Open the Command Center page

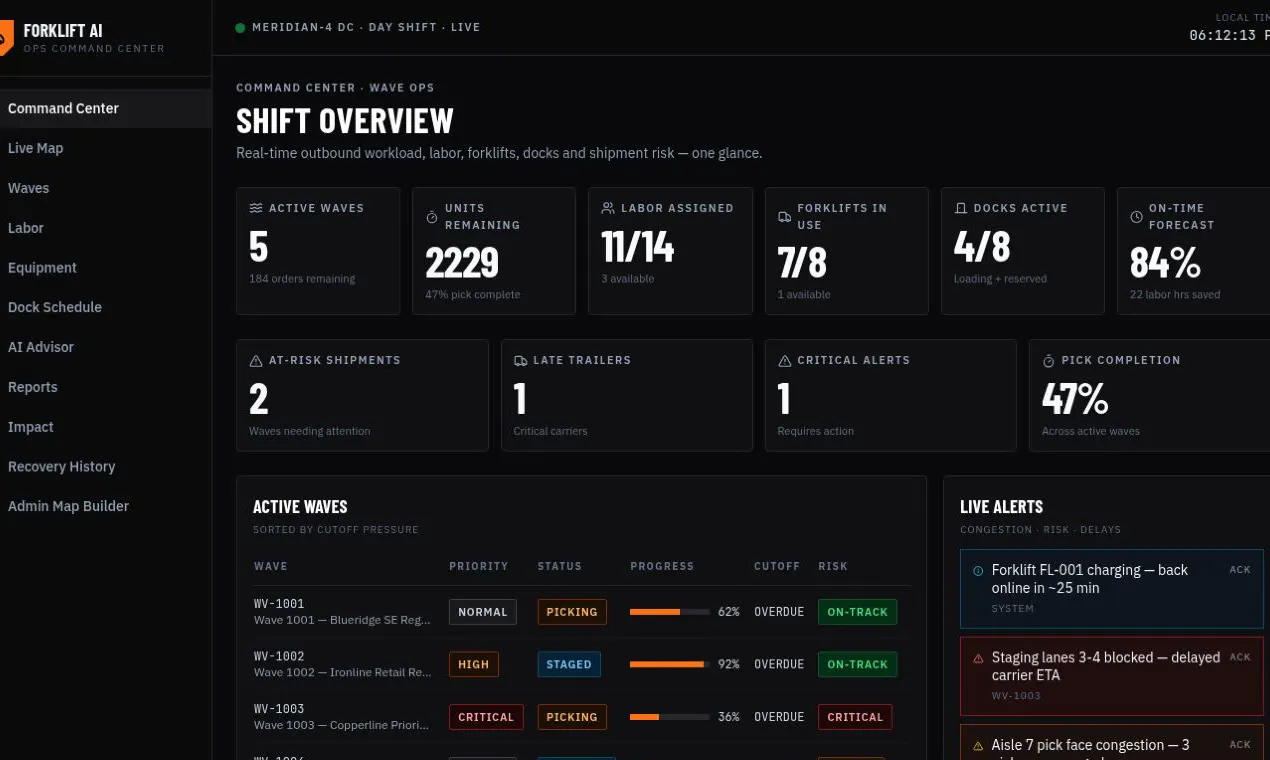(105, 108)
